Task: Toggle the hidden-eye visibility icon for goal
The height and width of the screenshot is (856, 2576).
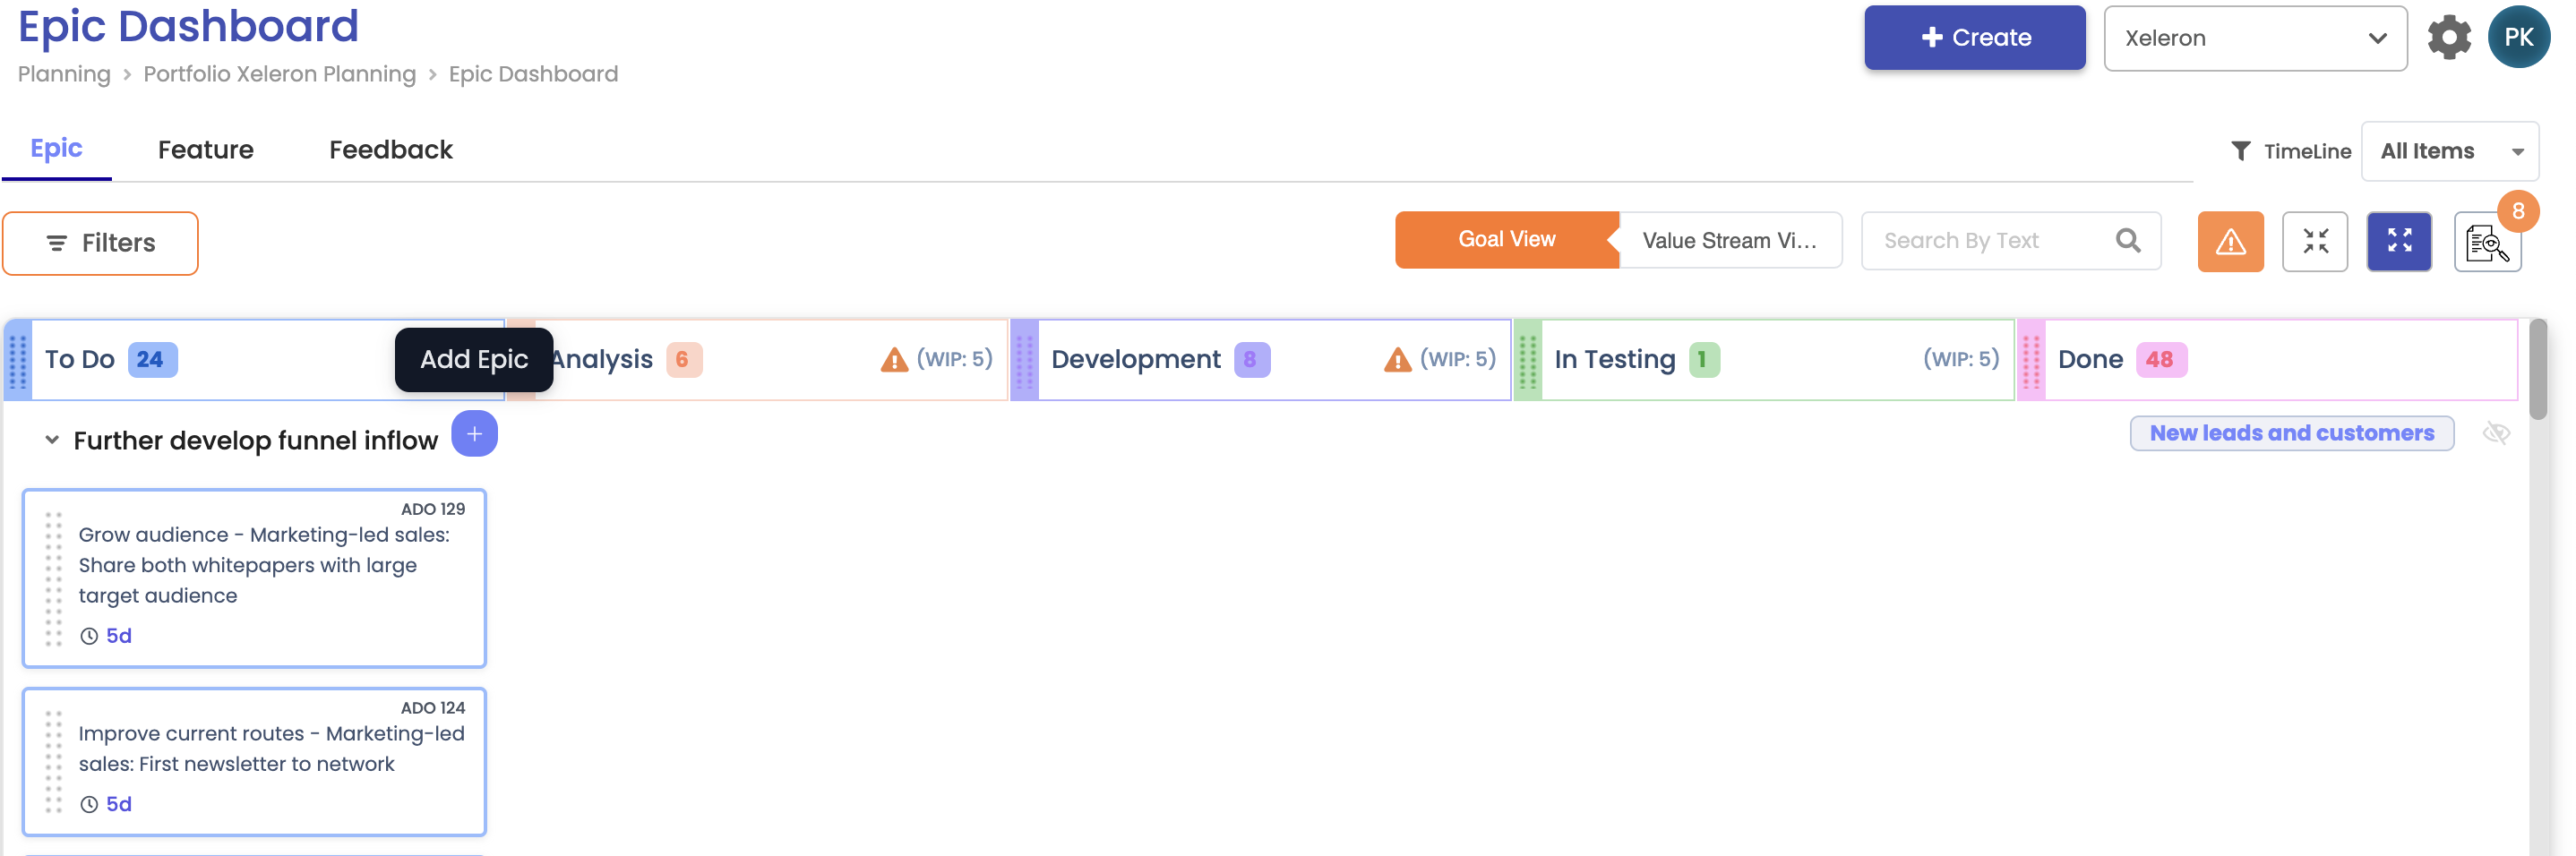Action: click(x=2496, y=433)
